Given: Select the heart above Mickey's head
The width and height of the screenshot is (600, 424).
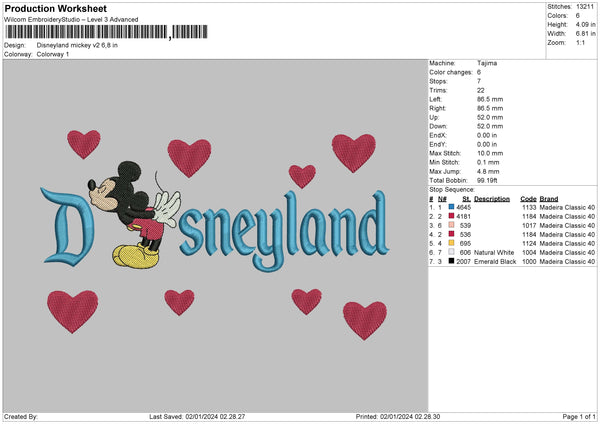Looking at the screenshot, I should 188,157.
